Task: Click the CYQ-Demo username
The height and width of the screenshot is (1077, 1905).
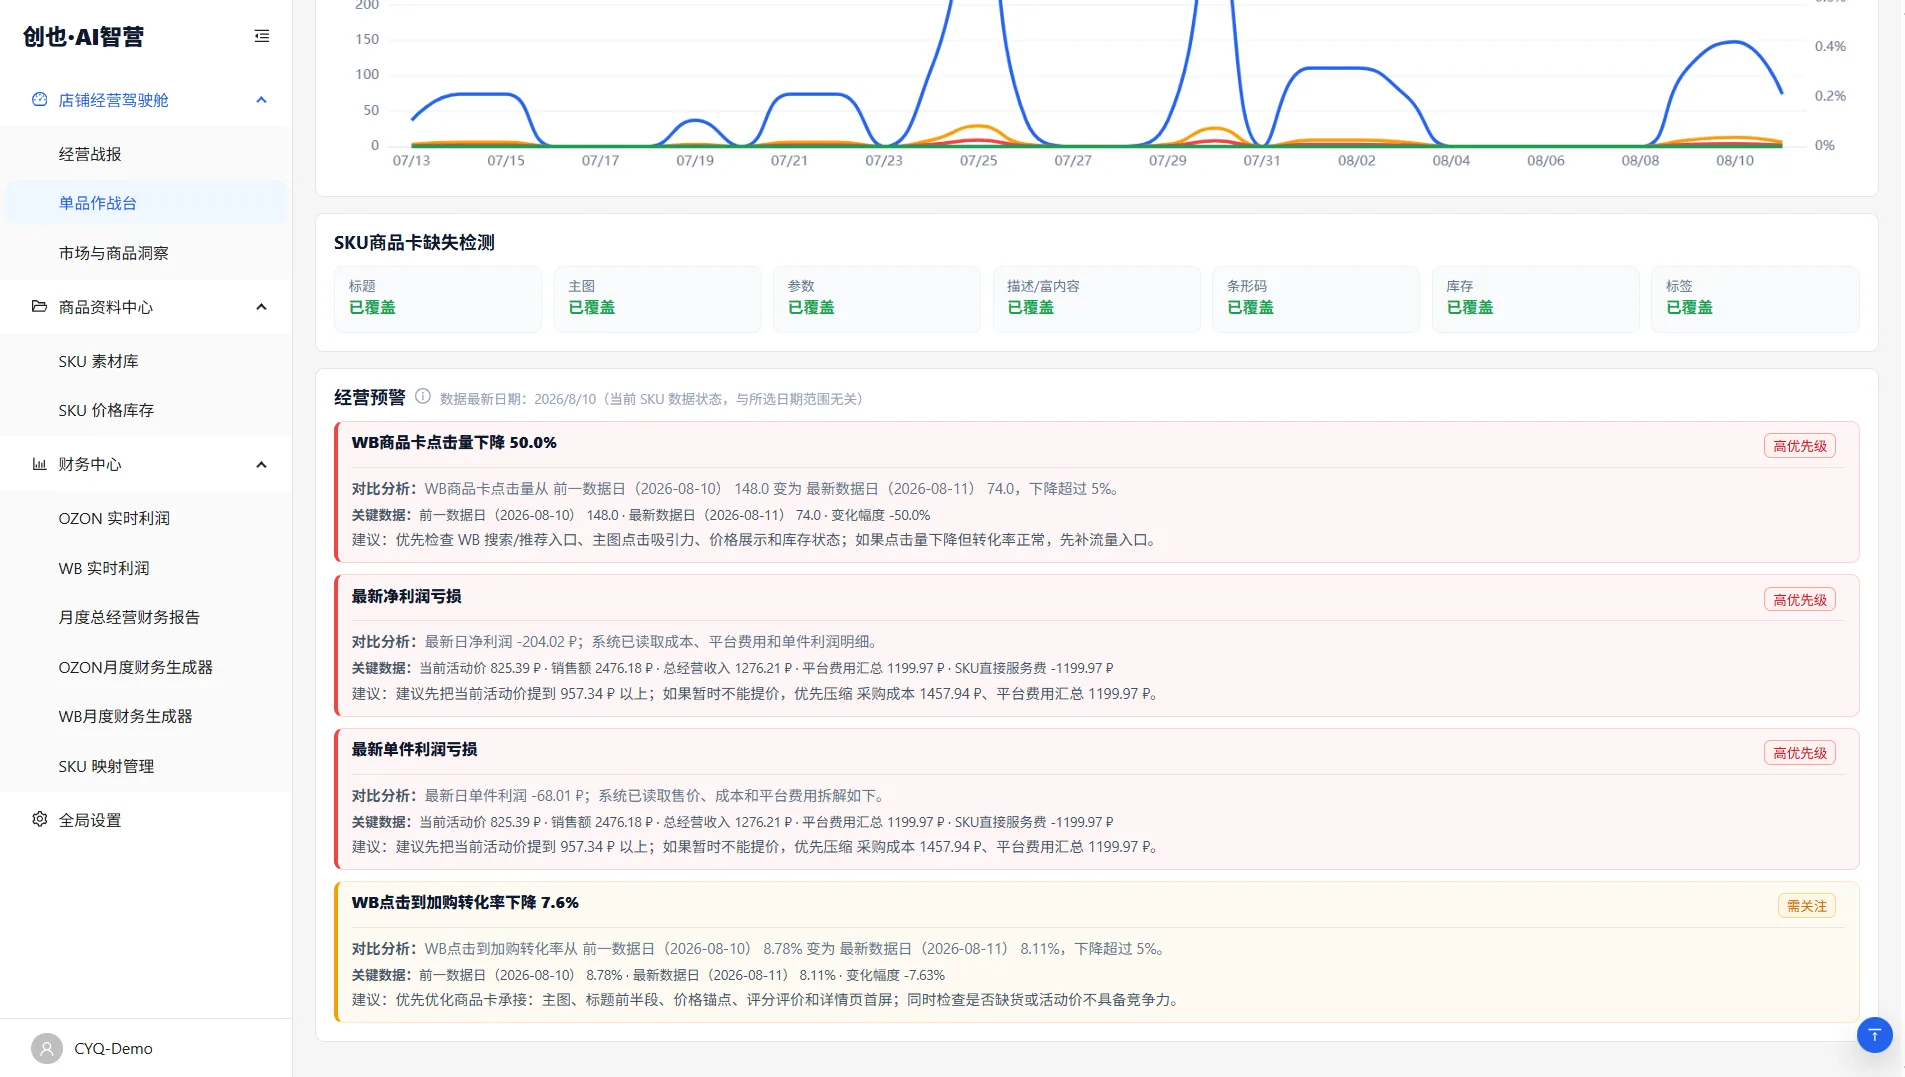Action: point(113,1048)
